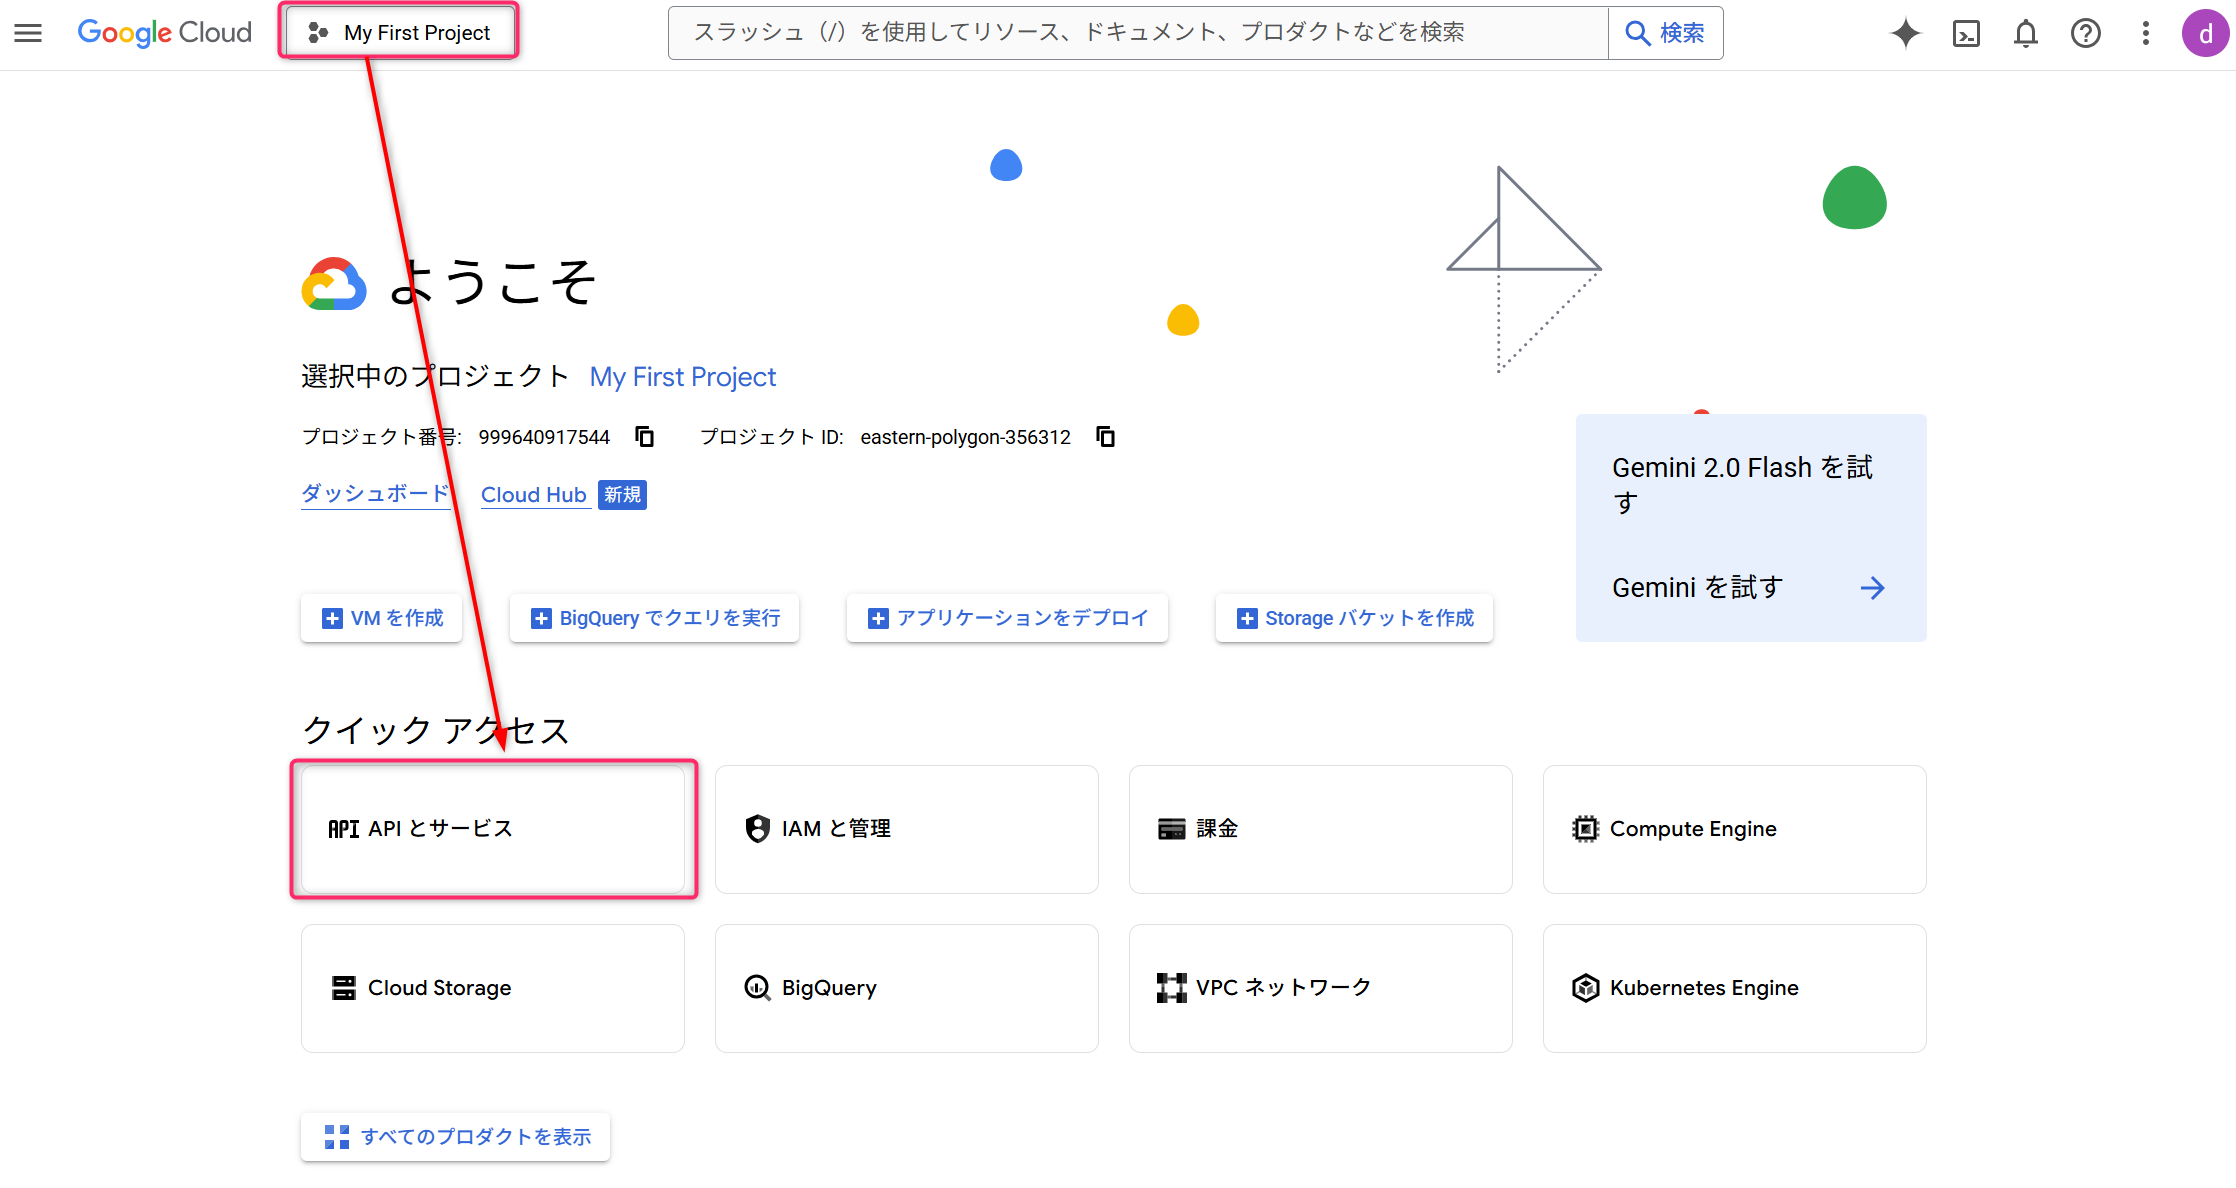The image size is (2236, 1188).
Task: Open the user account avatar
Action: pyautogui.click(x=2205, y=33)
